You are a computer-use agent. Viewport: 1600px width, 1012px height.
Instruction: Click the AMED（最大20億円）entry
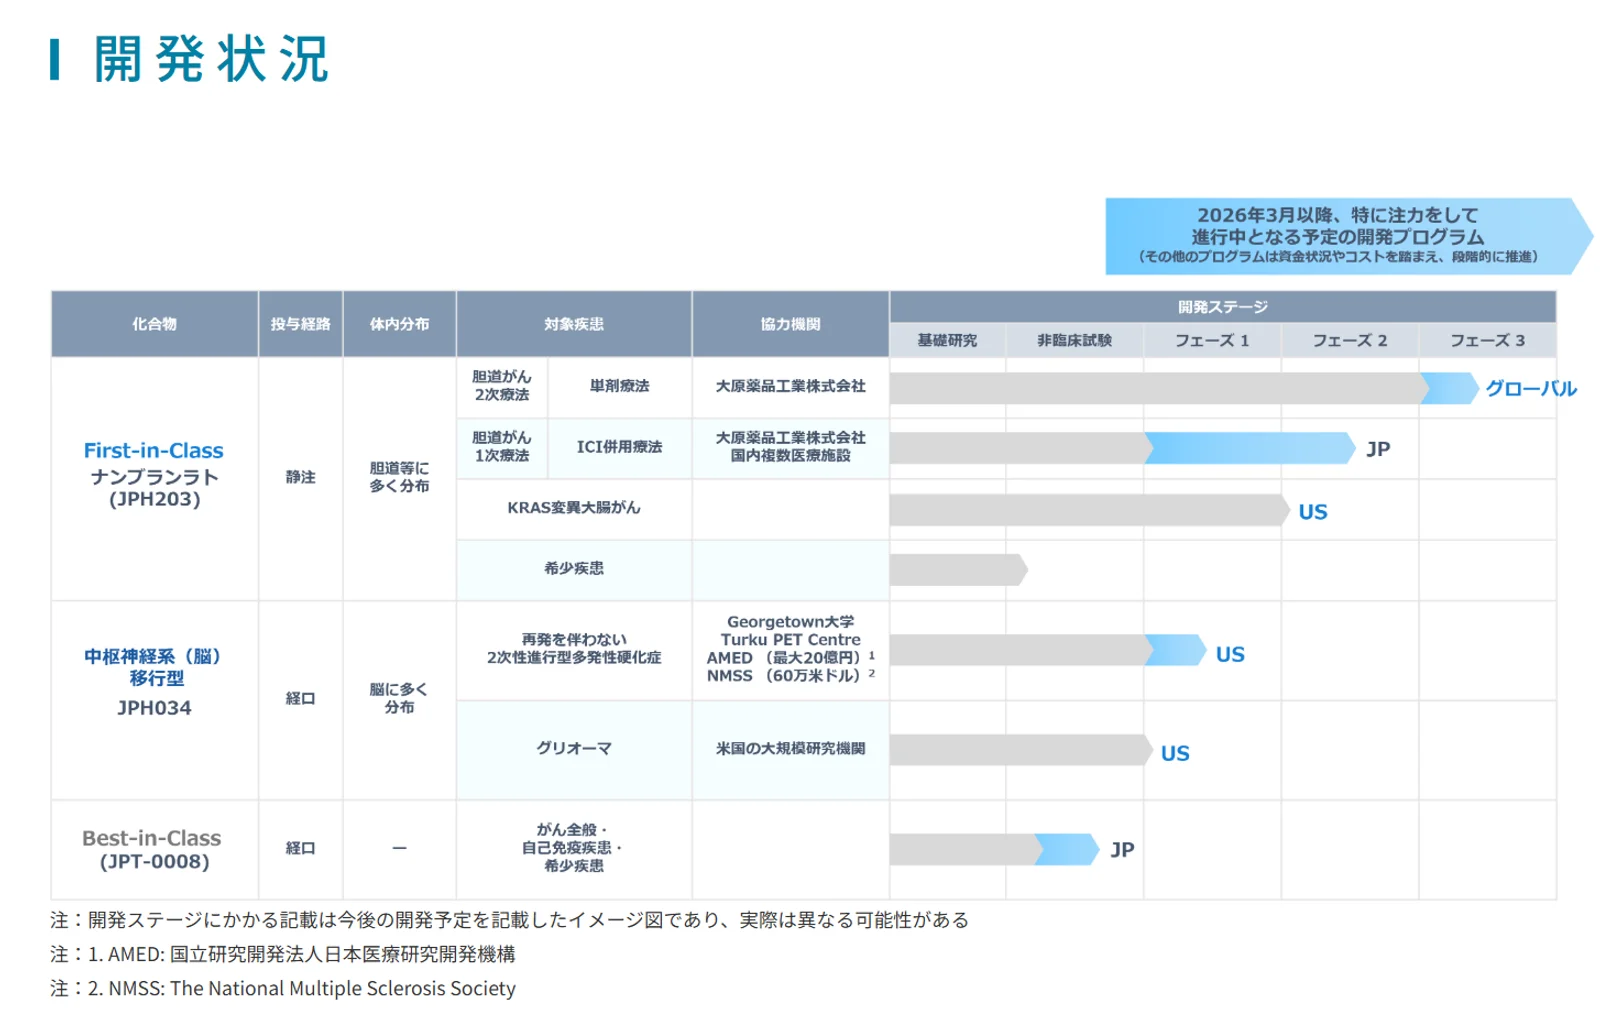point(790,658)
